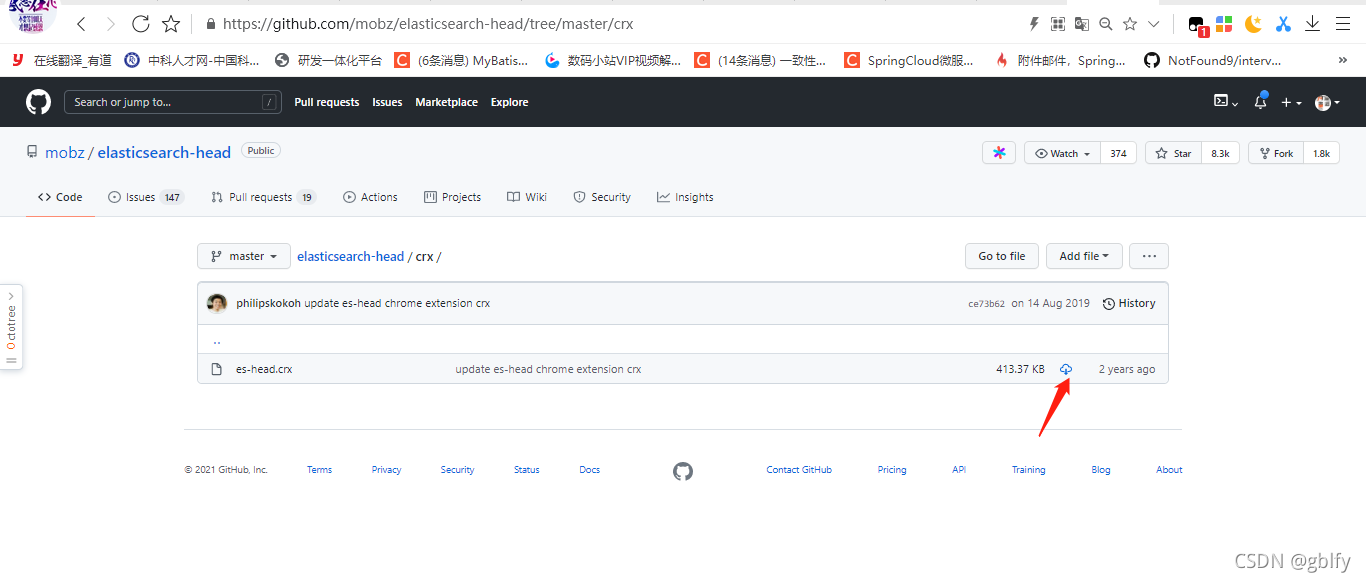The width and height of the screenshot is (1366, 582).
Task: Open the philipskokoh author link
Action: (x=268, y=303)
